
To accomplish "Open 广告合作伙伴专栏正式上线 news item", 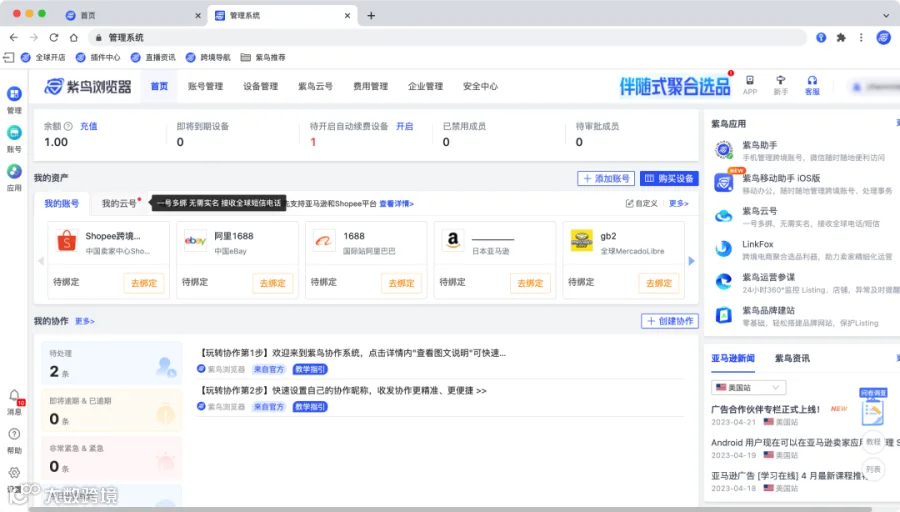I will pos(765,409).
